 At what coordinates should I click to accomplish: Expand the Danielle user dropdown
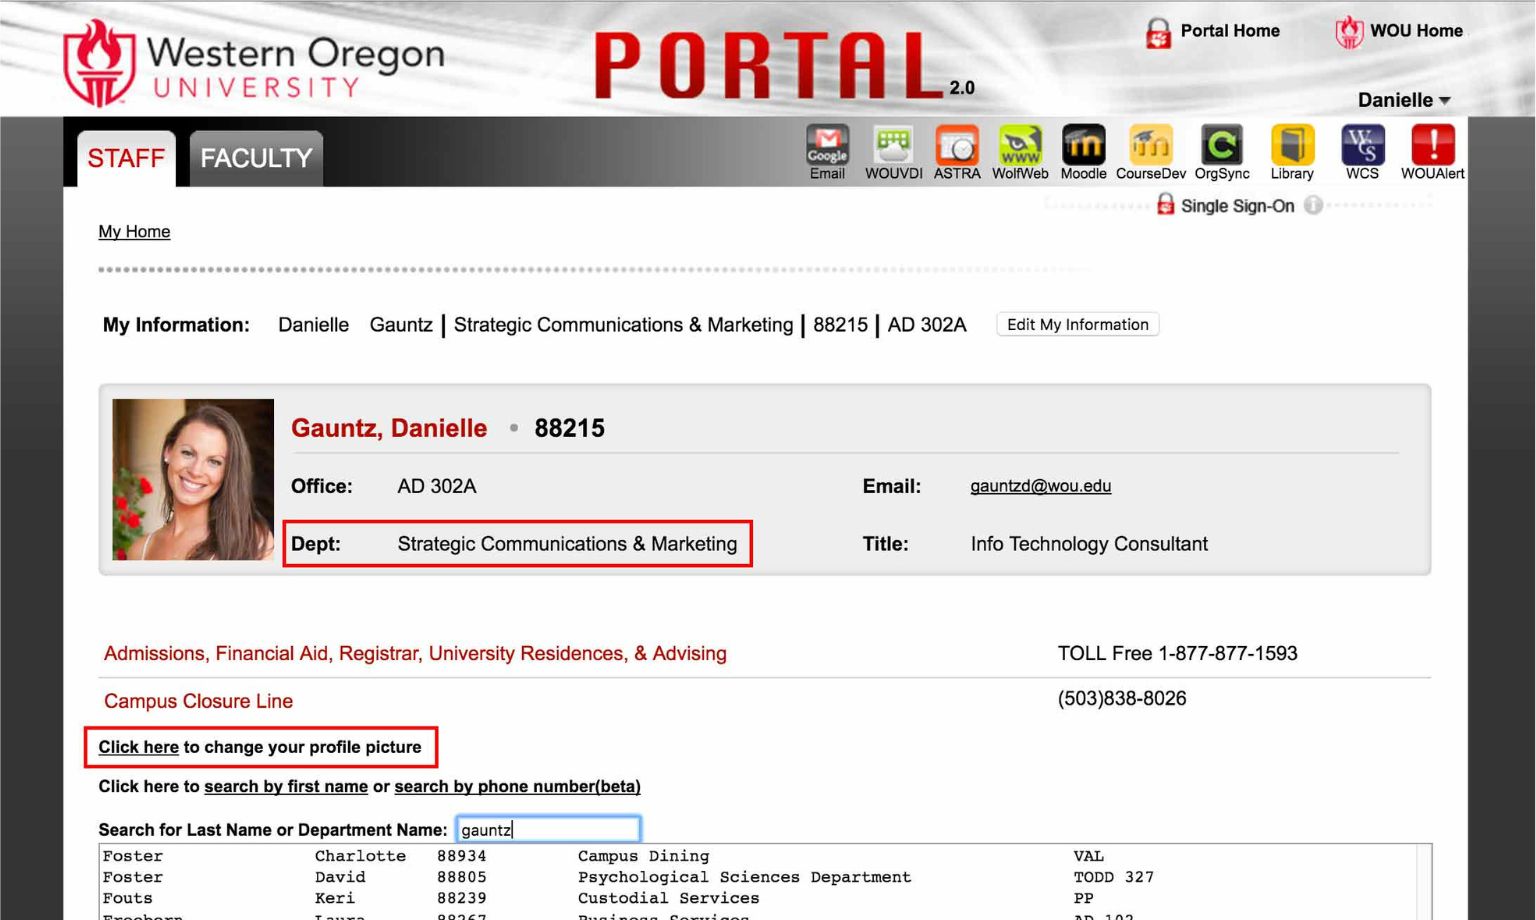point(1403,100)
